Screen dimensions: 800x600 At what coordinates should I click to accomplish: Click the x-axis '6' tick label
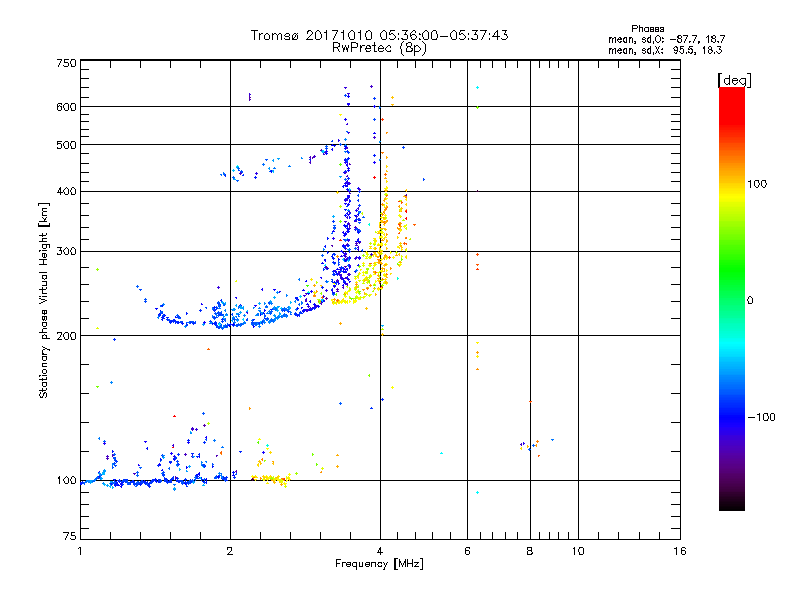coord(467,551)
